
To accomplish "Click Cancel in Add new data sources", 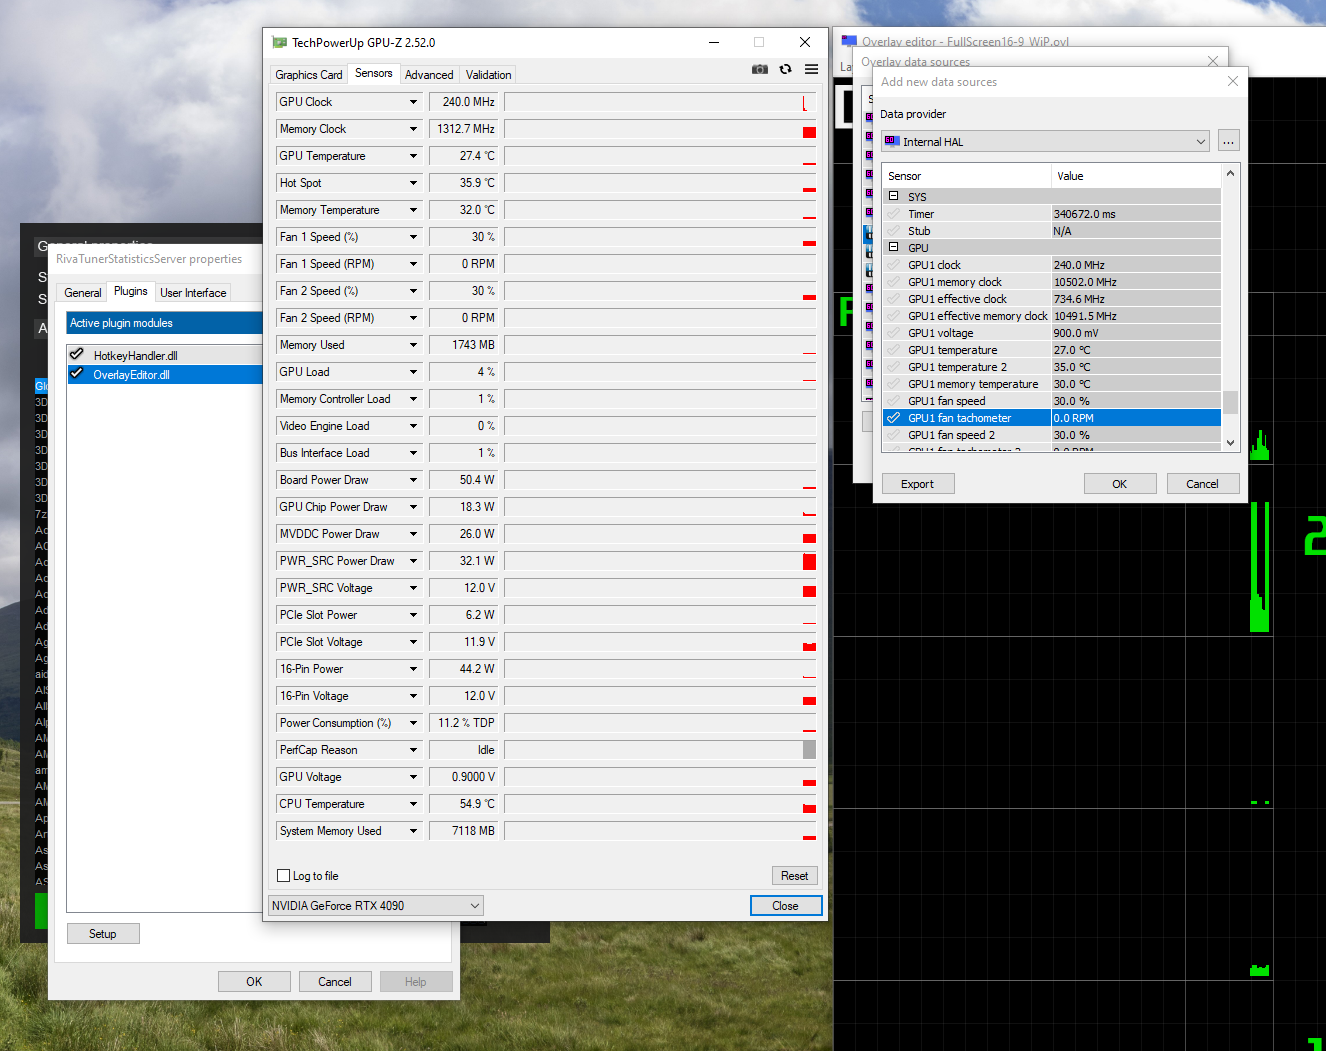I will [x=1203, y=484].
